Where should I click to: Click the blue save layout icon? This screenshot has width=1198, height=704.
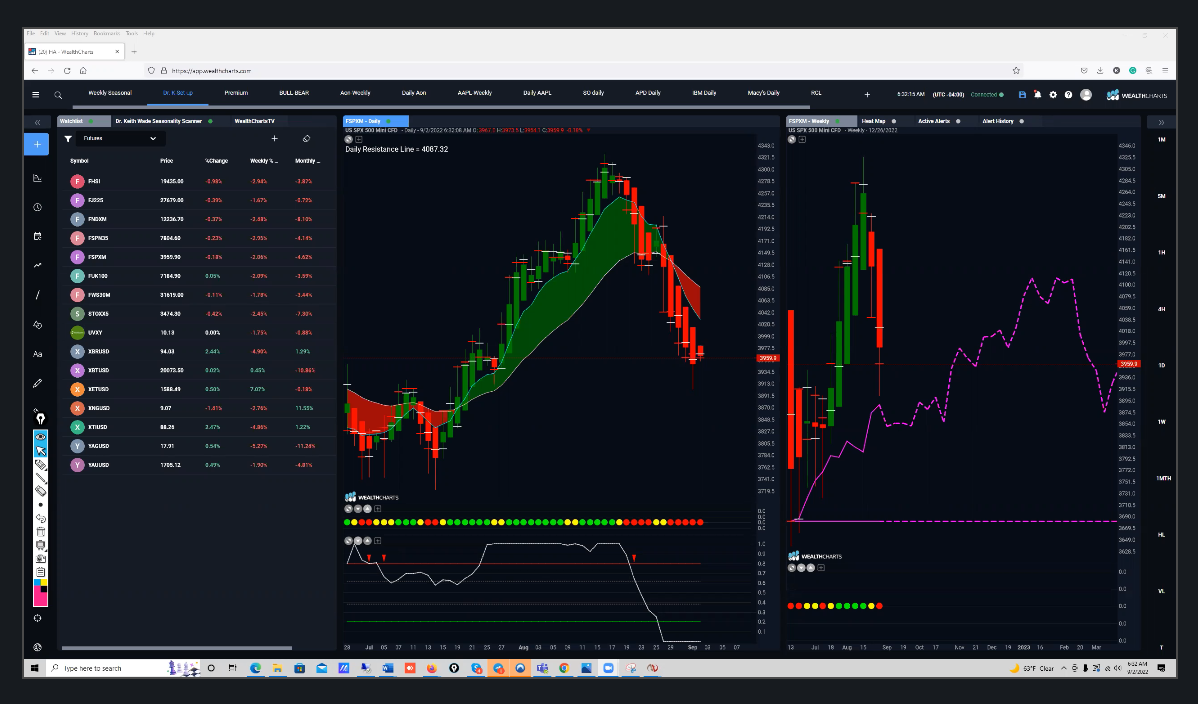coord(1022,95)
